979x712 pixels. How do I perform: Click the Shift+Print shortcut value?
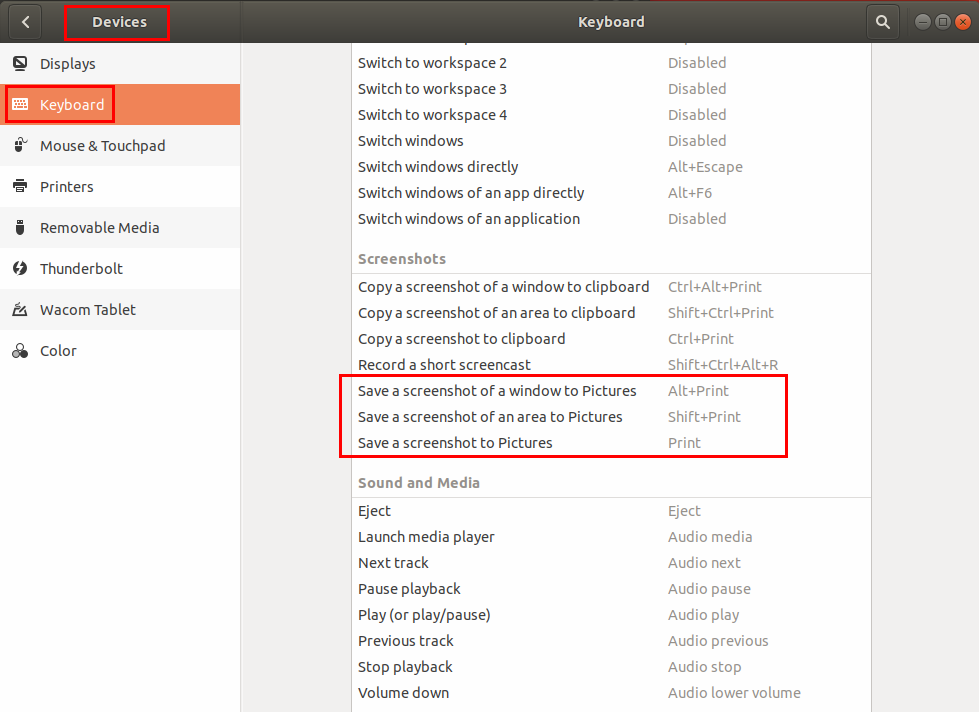(704, 417)
